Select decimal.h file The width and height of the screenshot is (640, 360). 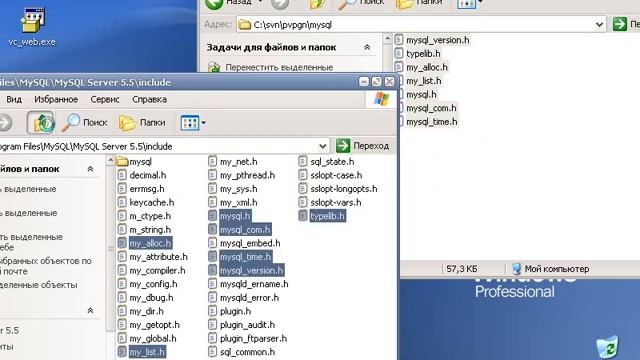tap(142, 175)
